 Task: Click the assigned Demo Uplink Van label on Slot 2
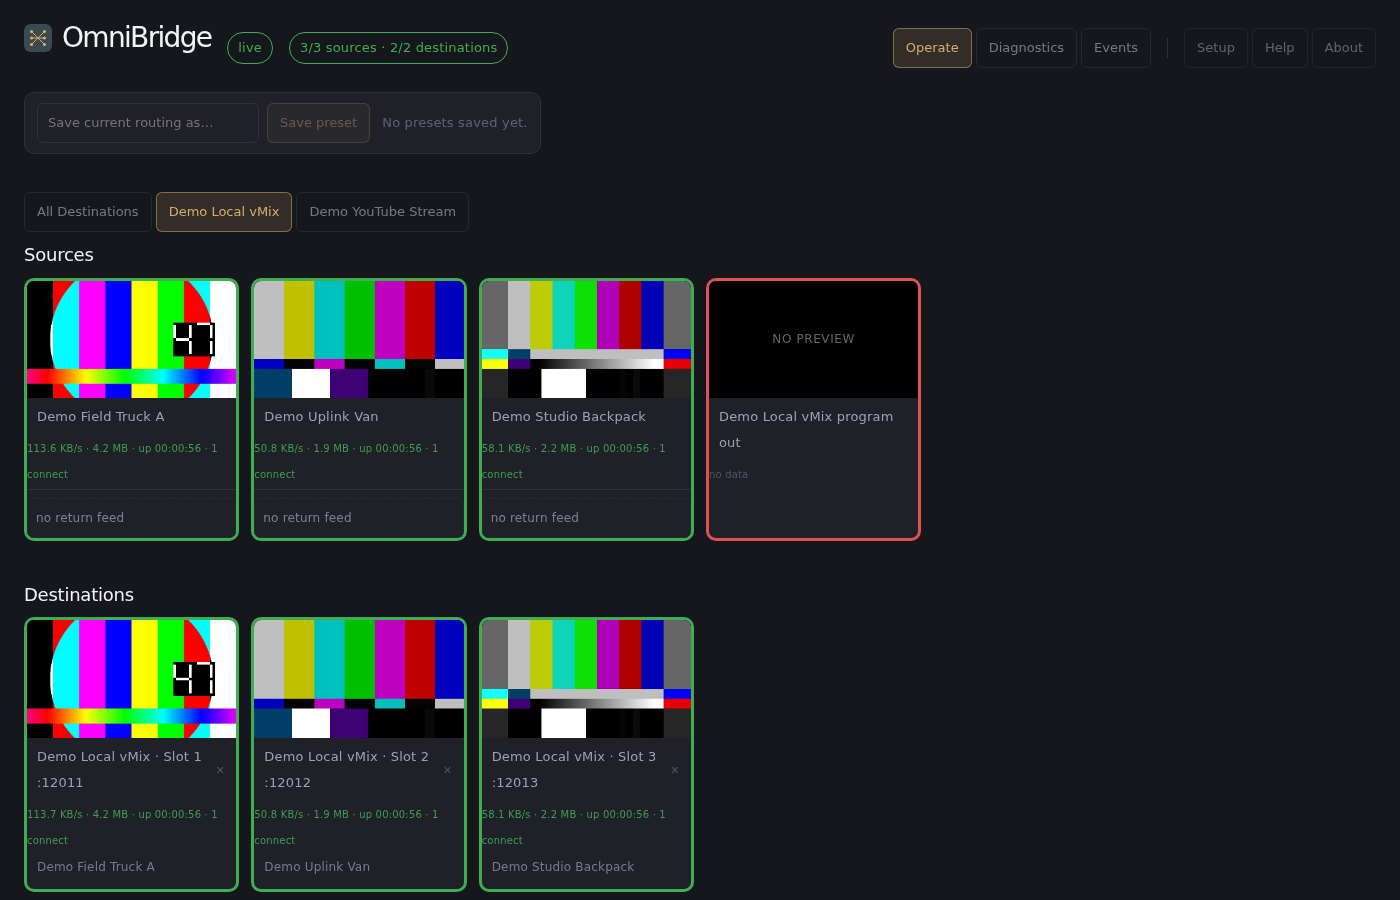(317, 867)
